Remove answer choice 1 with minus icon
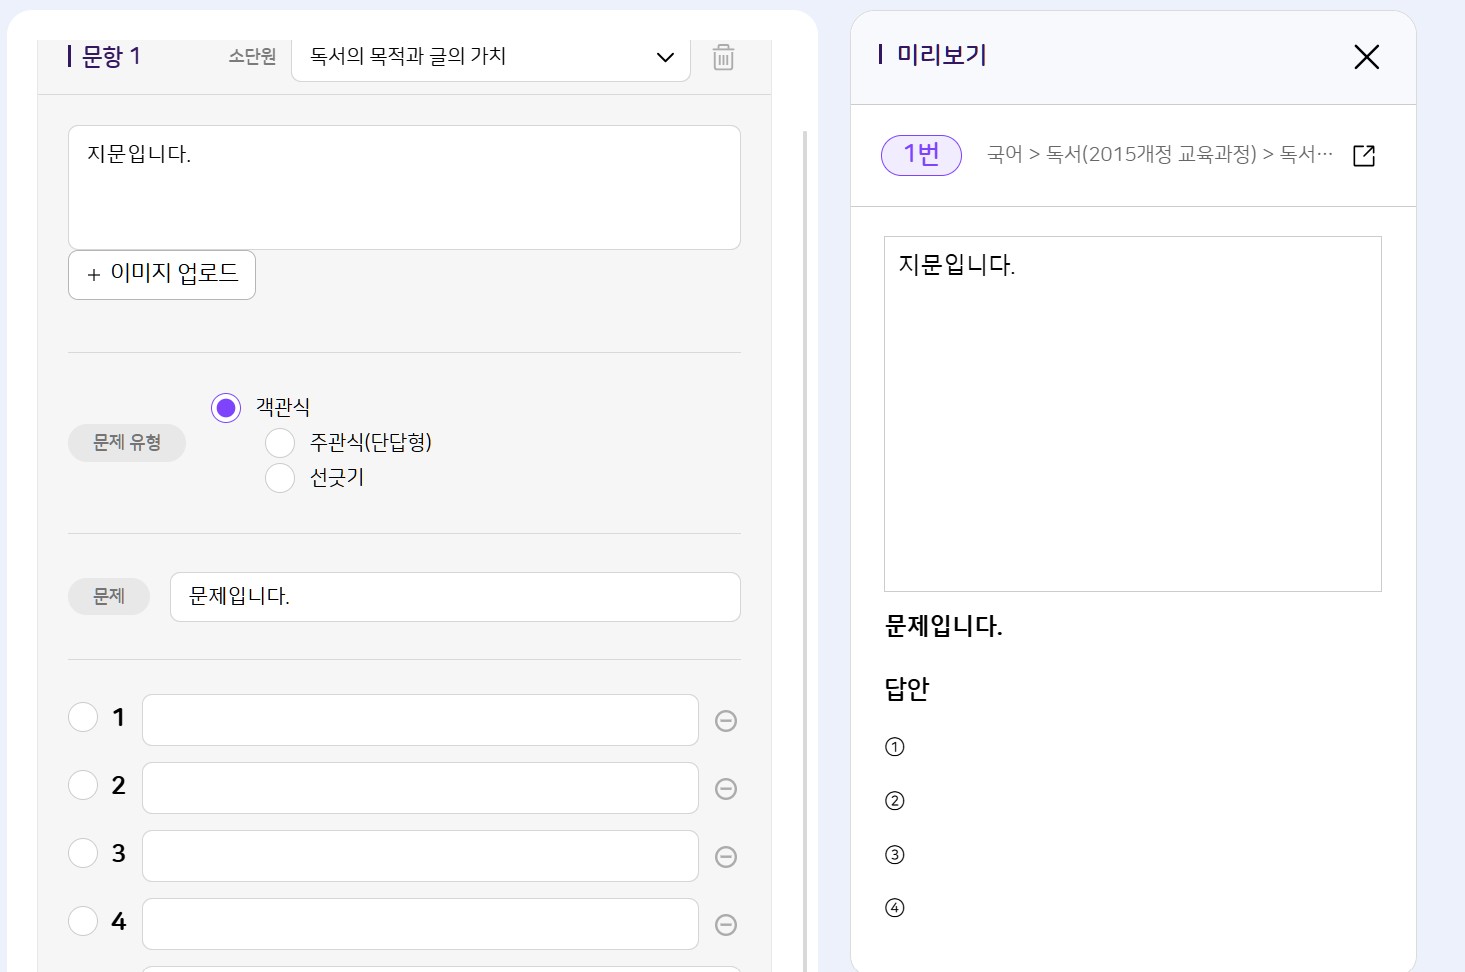The width and height of the screenshot is (1465, 972). click(x=726, y=721)
